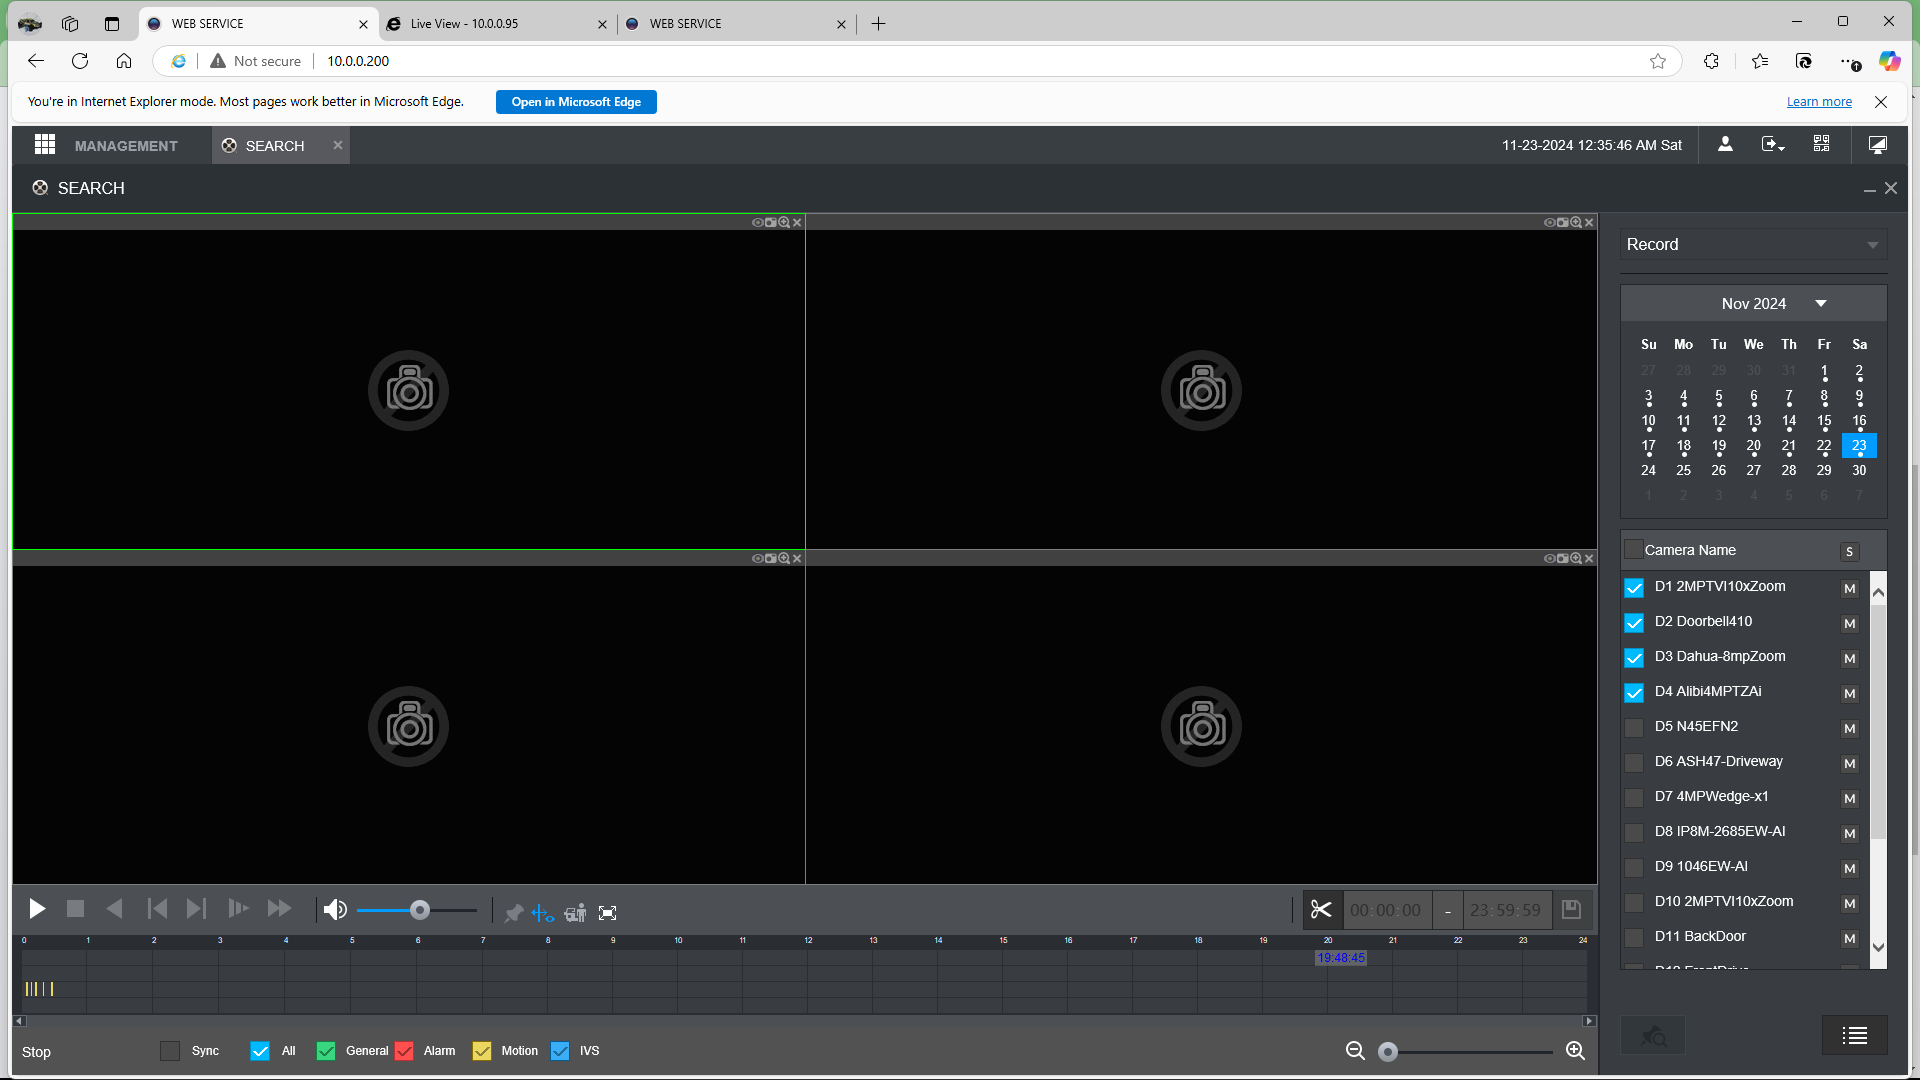Click the user account icon in header

pos(1725,144)
